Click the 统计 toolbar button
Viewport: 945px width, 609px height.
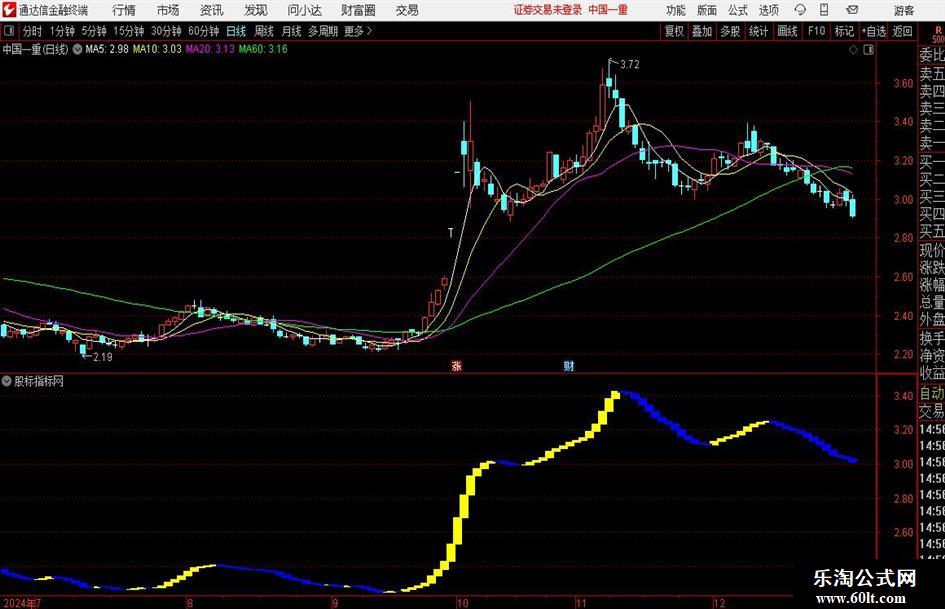(x=758, y=31)
